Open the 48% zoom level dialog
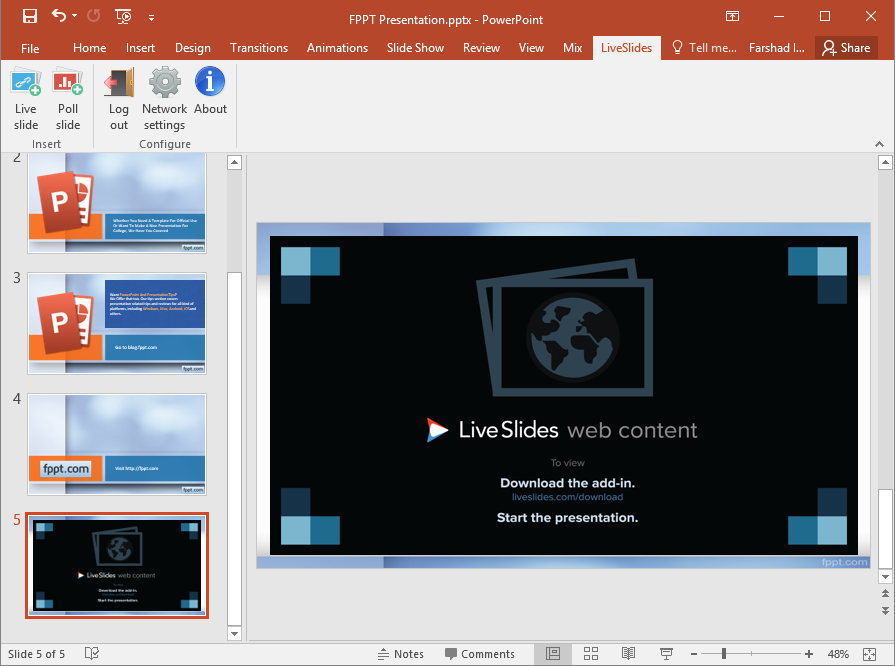 (x=838, y=654)
